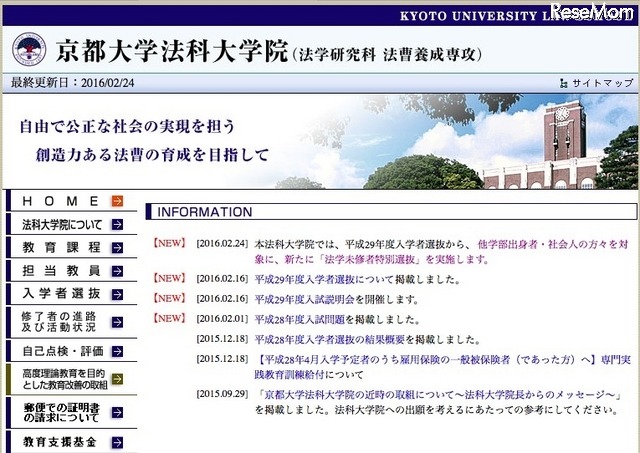This screenshot has width=640, height=453.
Task: Open the サイトマップ link
Action: click(602, 83)
